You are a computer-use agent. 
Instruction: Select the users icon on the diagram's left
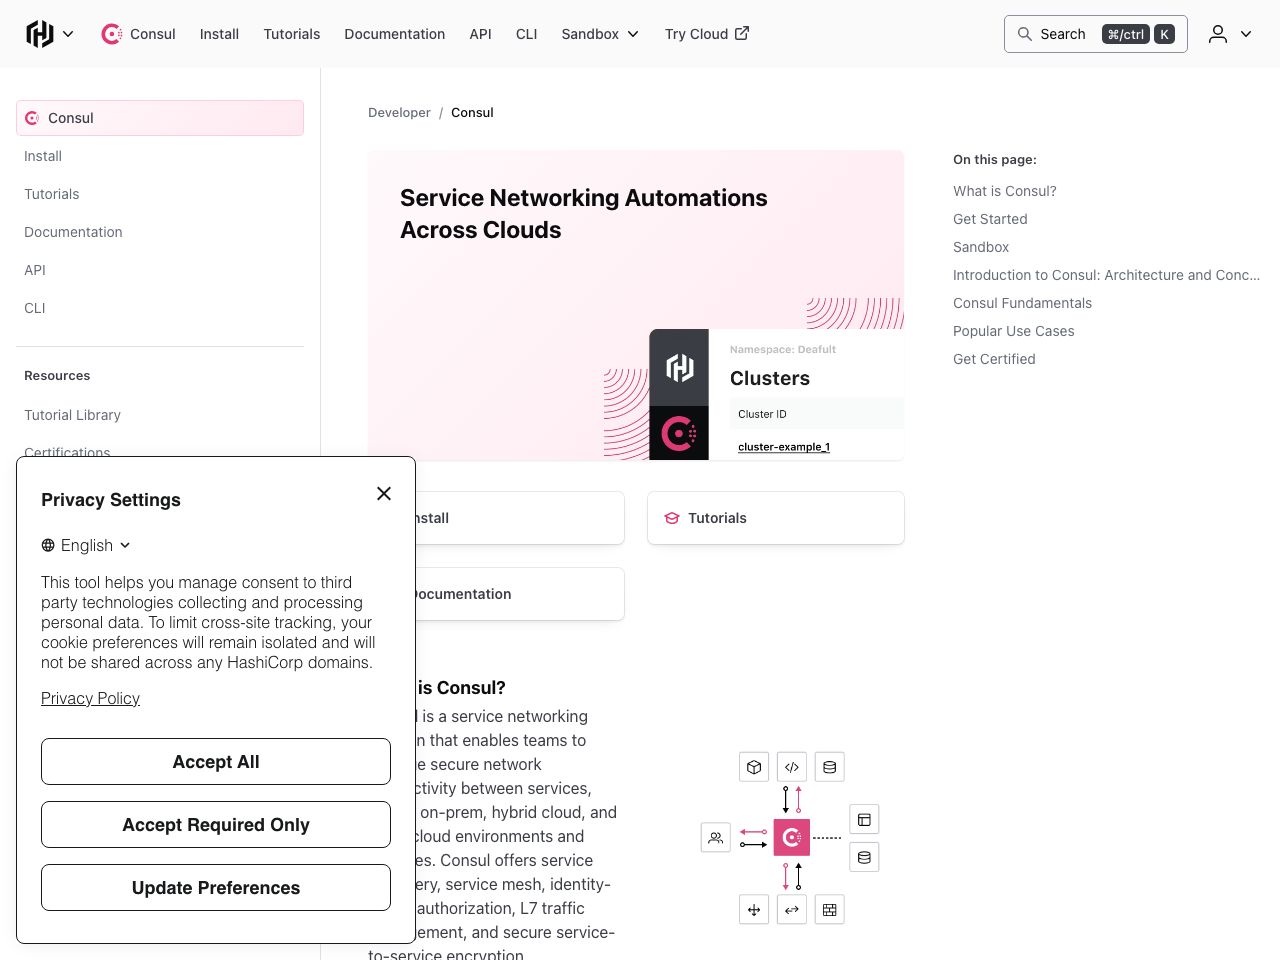(x=715, y=837)
